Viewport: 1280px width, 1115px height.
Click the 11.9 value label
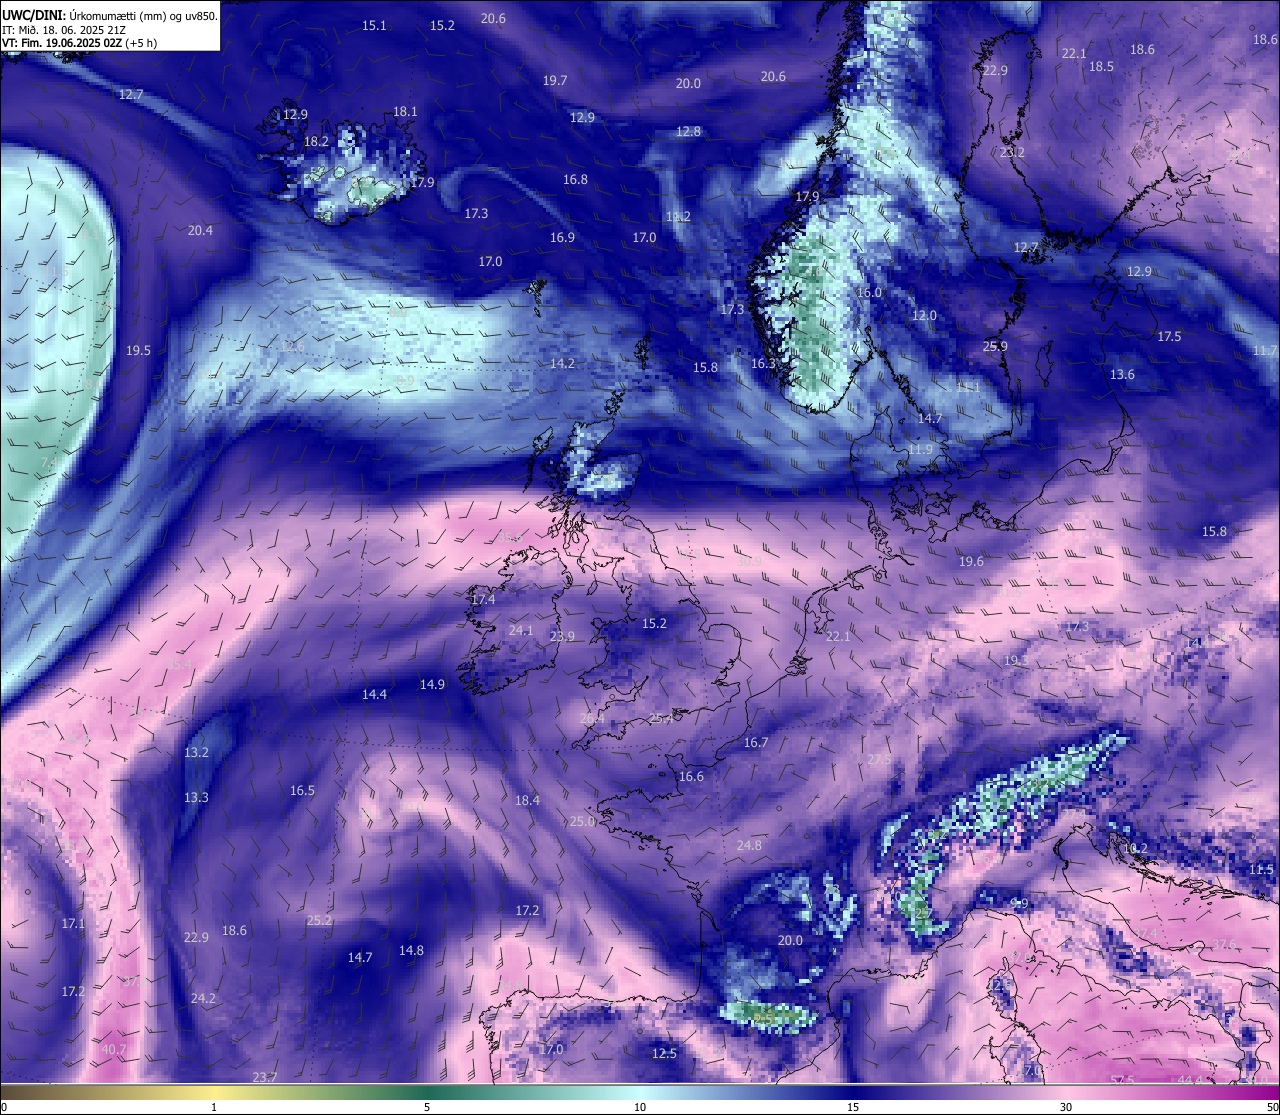(920, 450)
